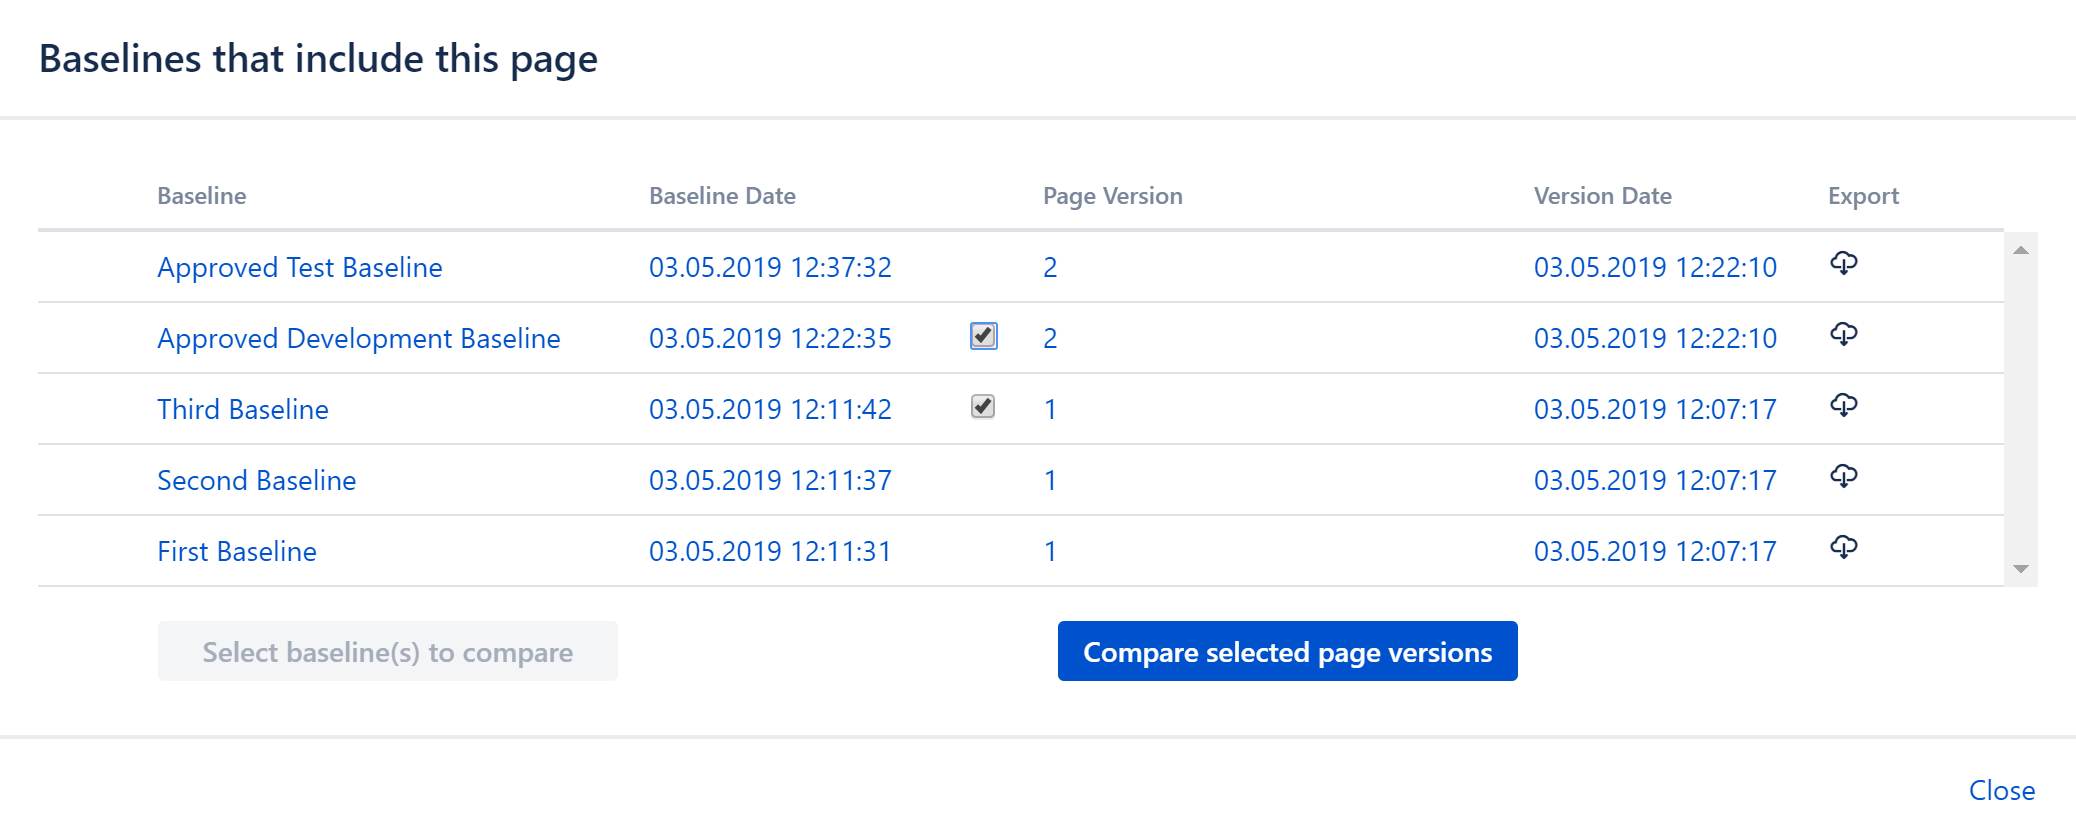Export the Approved Development Baseline

point(1843,335)
